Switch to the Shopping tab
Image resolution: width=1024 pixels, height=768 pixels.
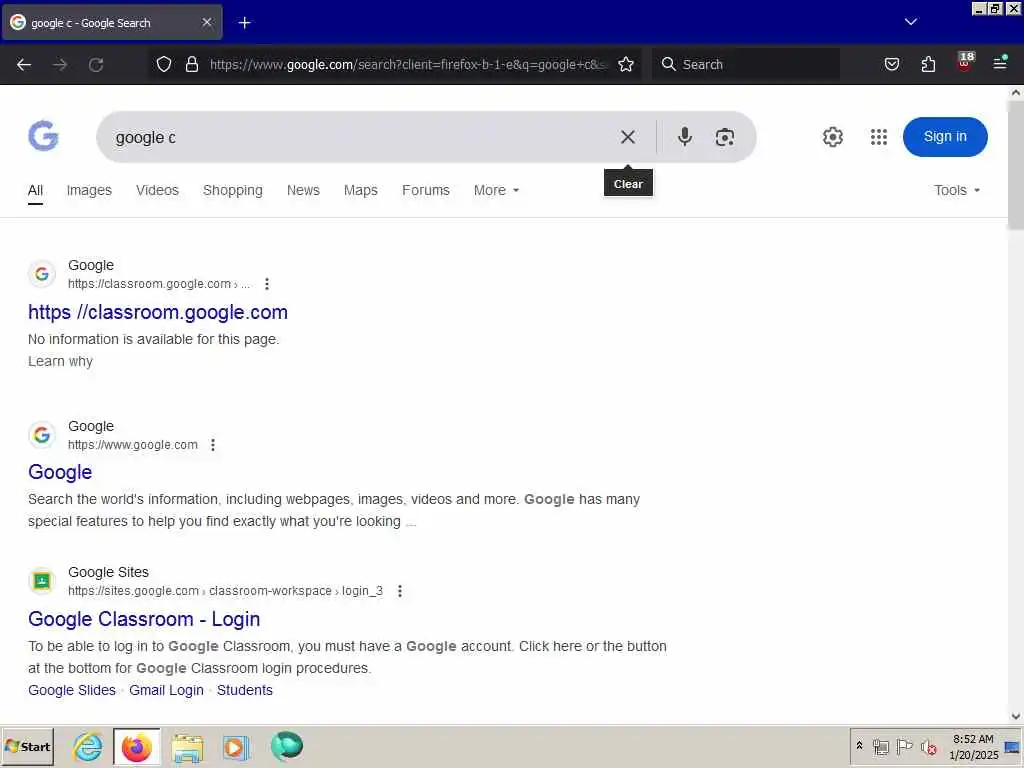(232, 190)
